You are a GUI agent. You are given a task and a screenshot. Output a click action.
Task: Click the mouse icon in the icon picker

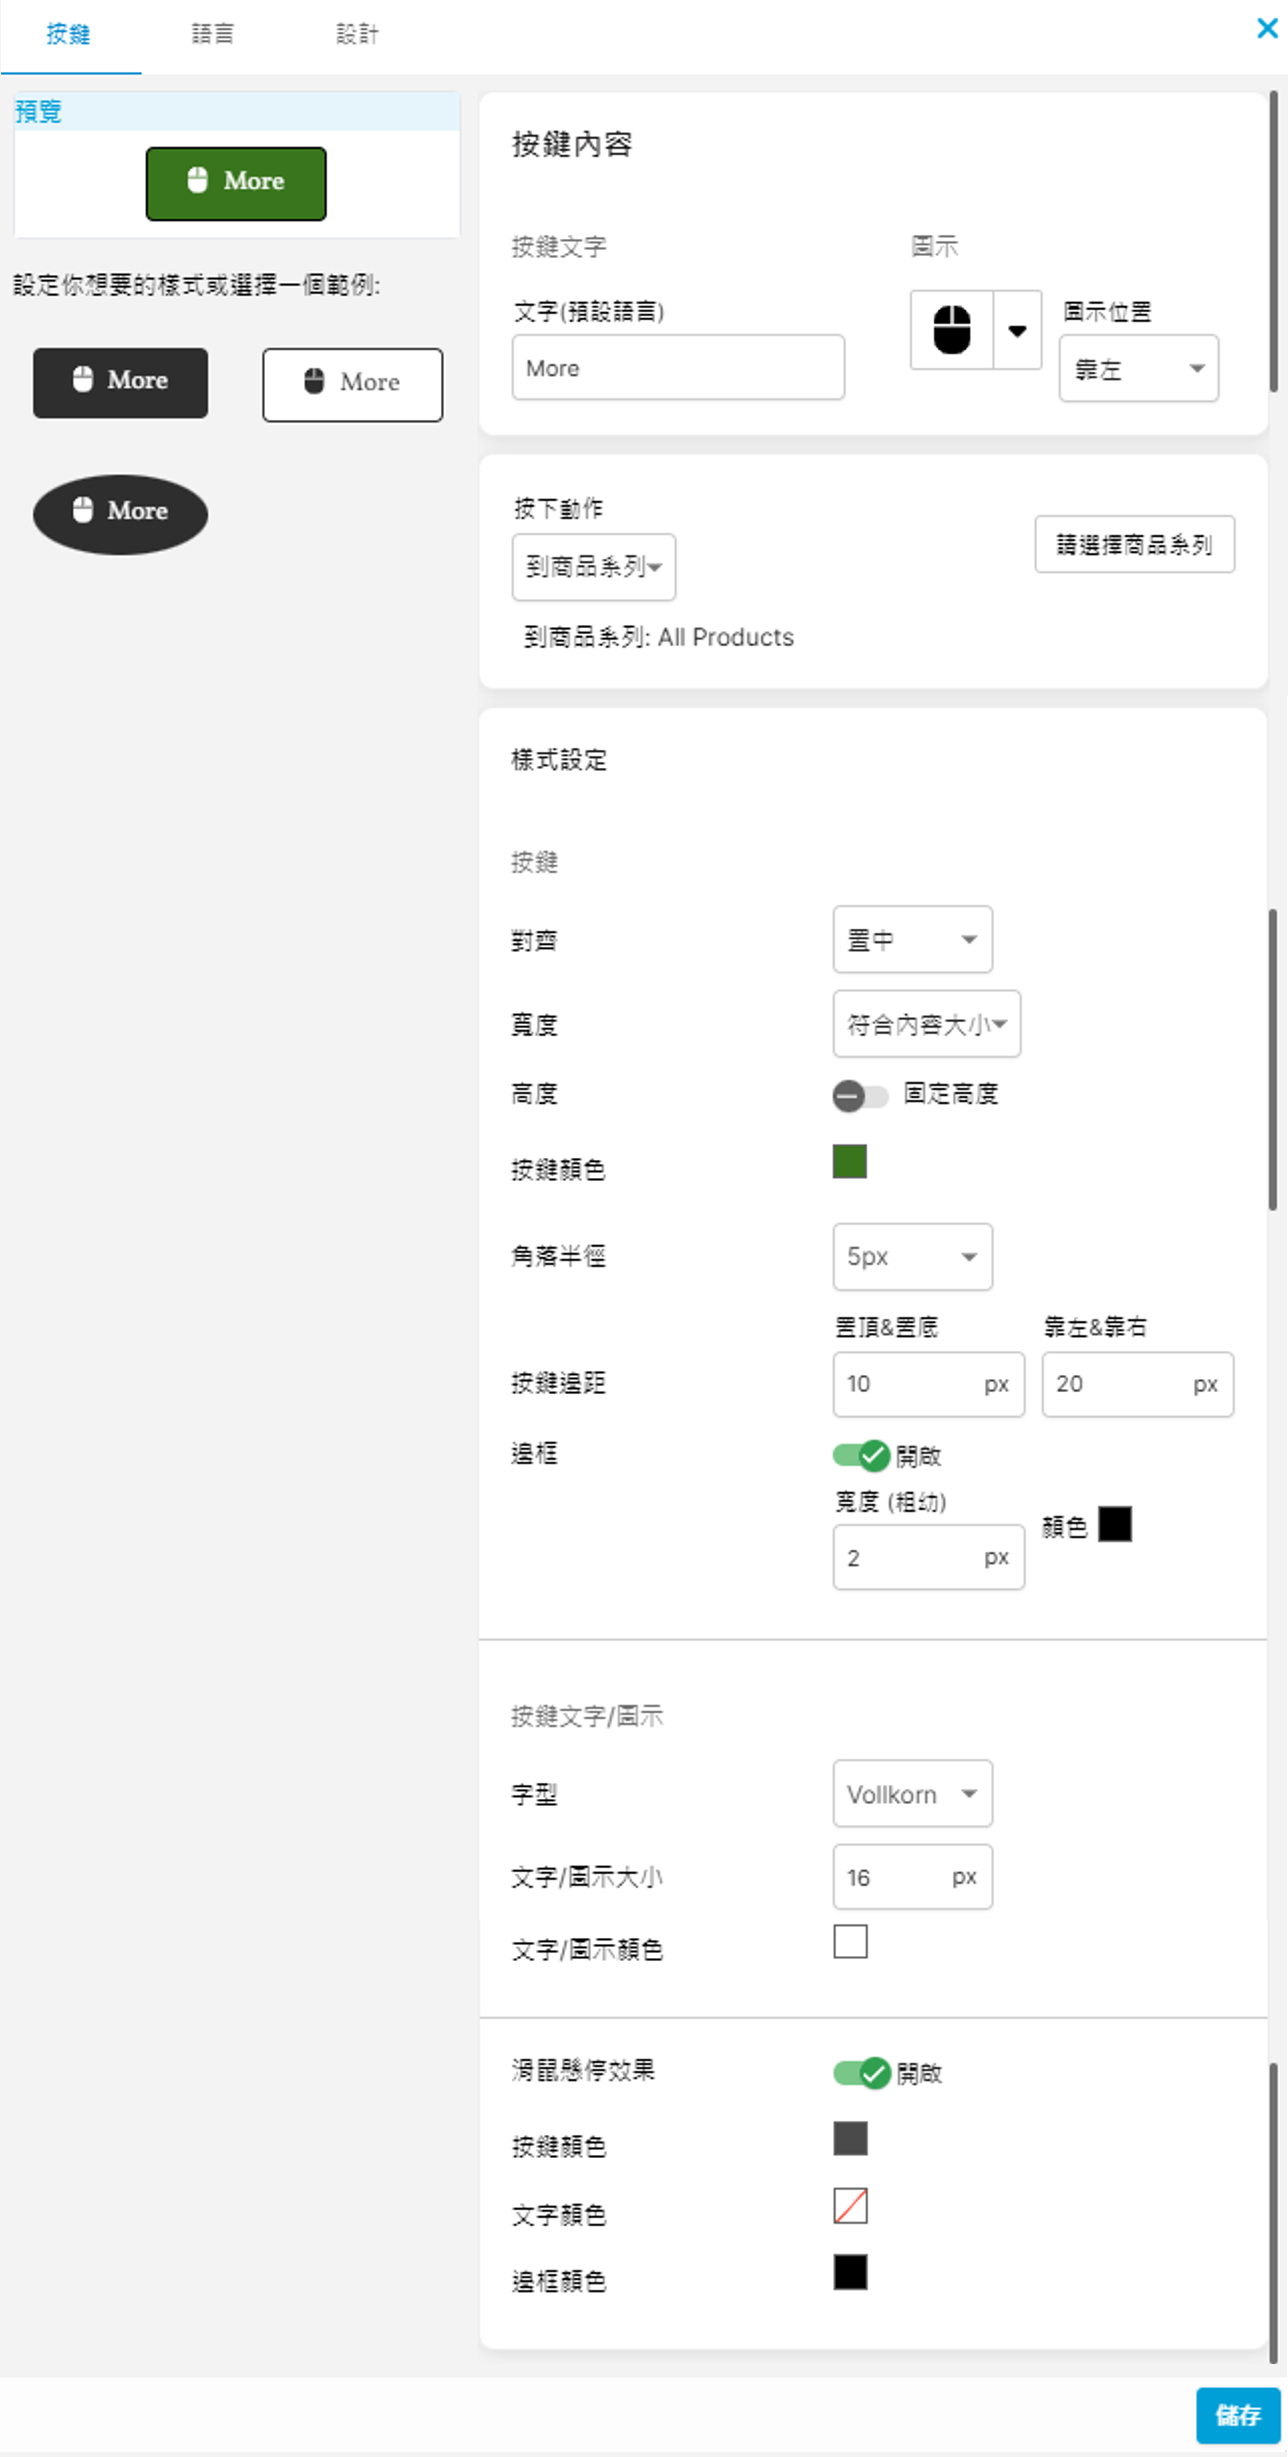(951, 330)
